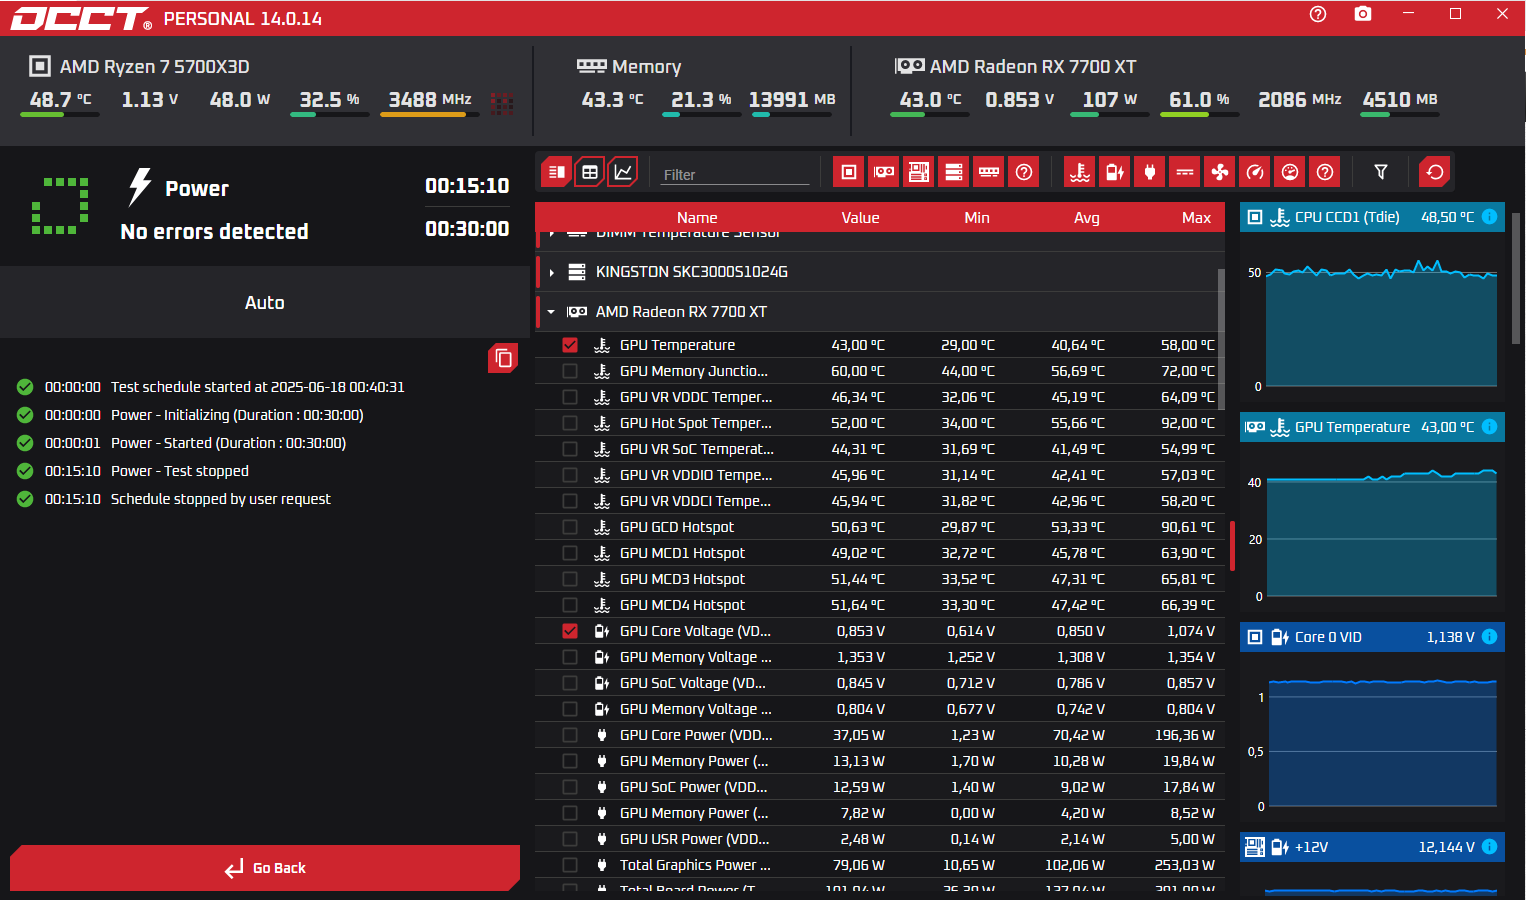1526x900 pixels.
Task: Switch to table view in monitoring toolbar
Action: (590, 172)
